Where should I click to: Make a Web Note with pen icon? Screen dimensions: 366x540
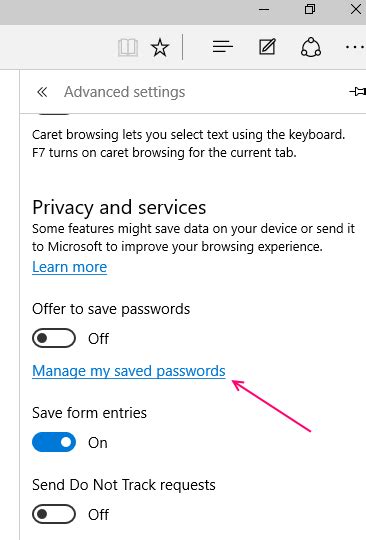click(267, 46)
